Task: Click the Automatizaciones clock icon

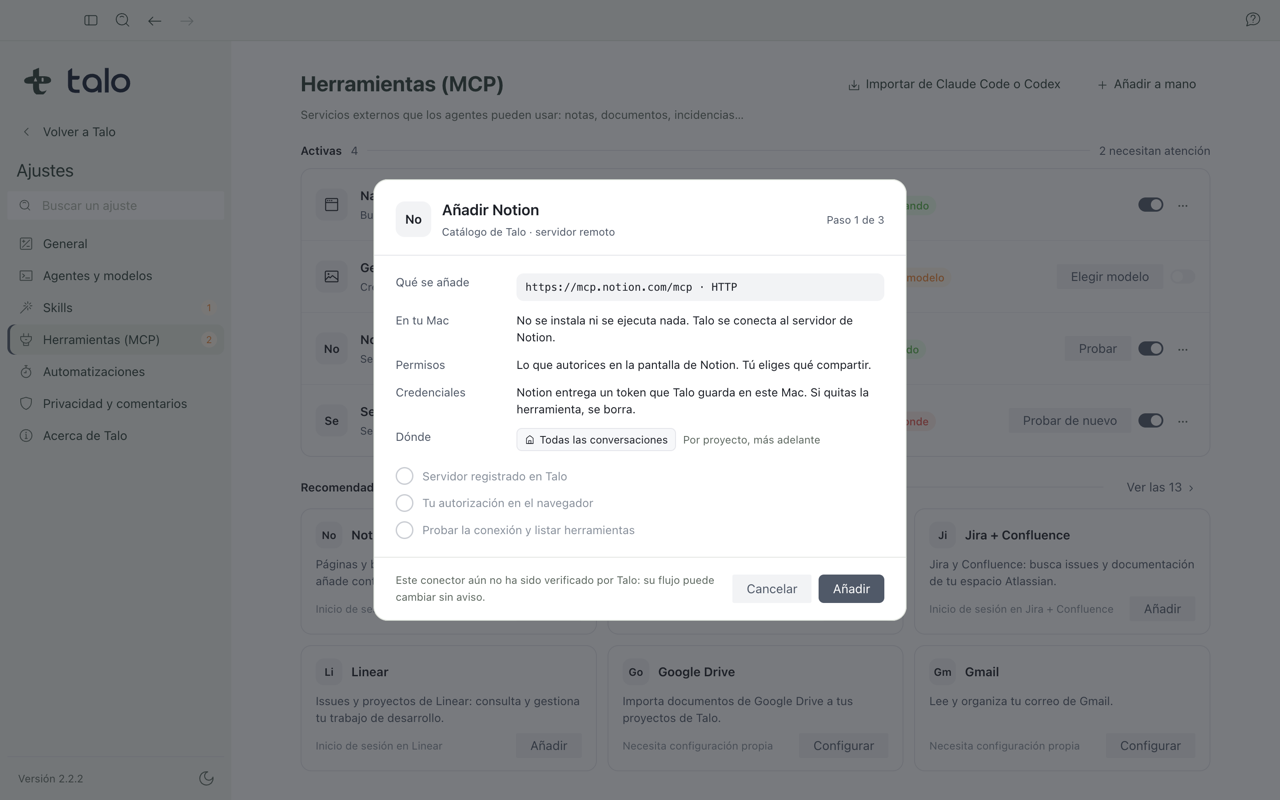Action: tap(26, 371)
